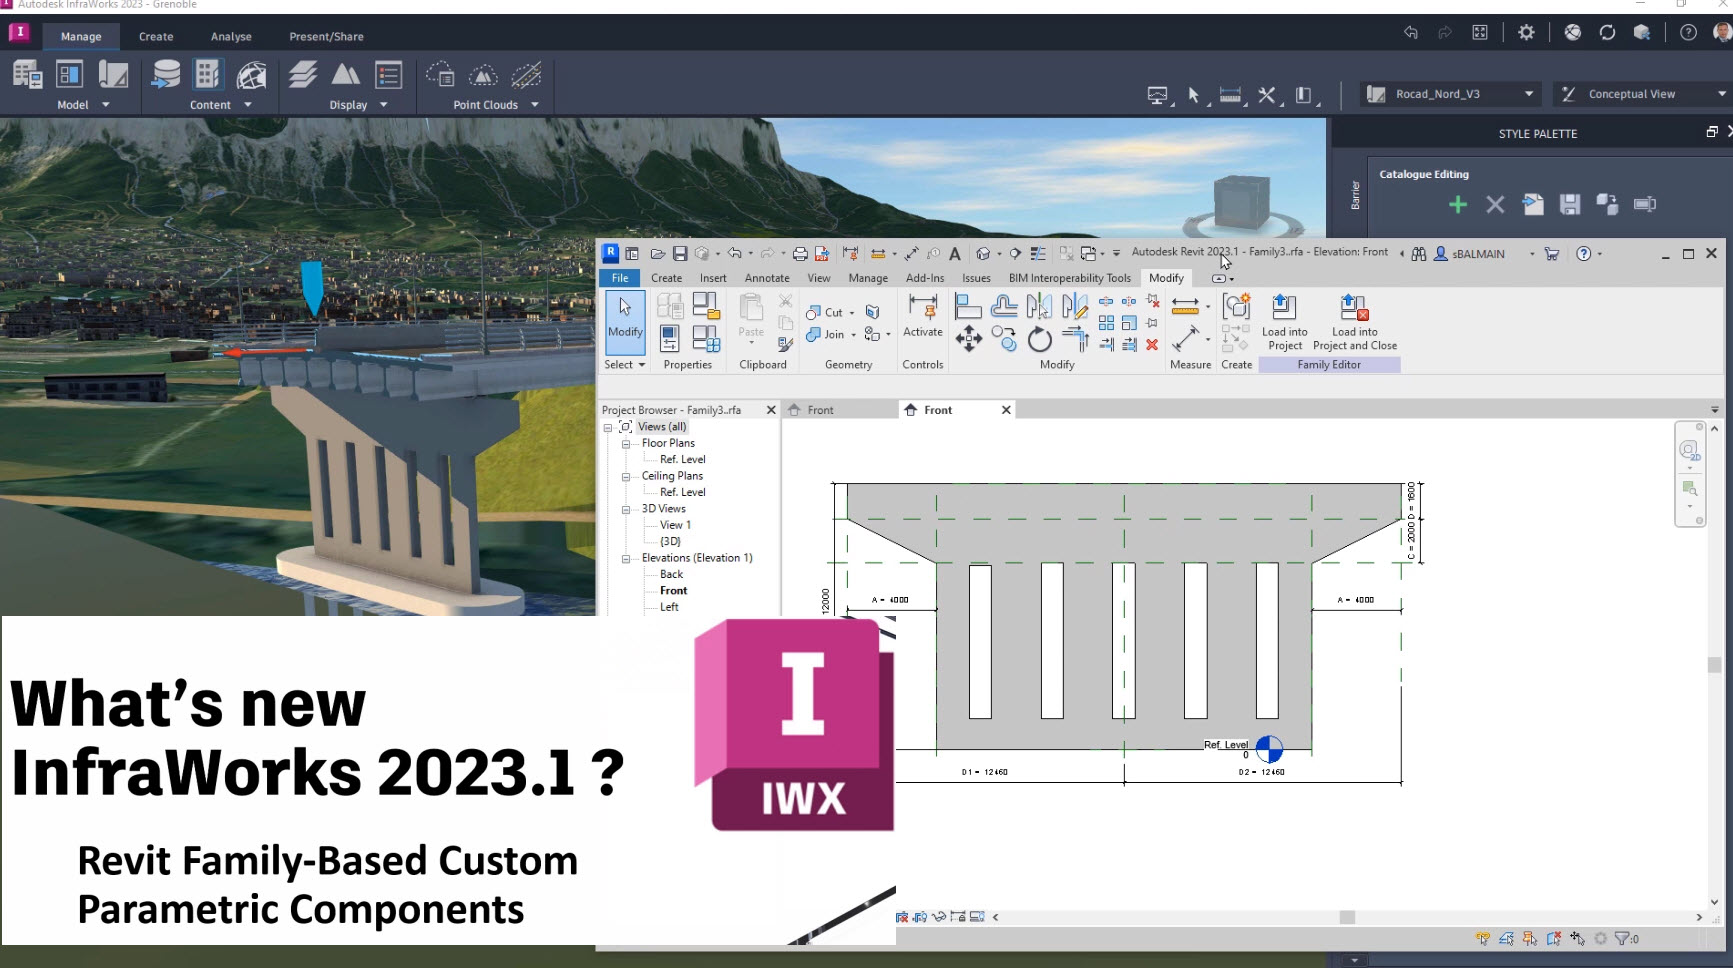Click the Modify tab label in Revit
This screenshot has height=968, width=1733.
click(x=1166, y=278)
